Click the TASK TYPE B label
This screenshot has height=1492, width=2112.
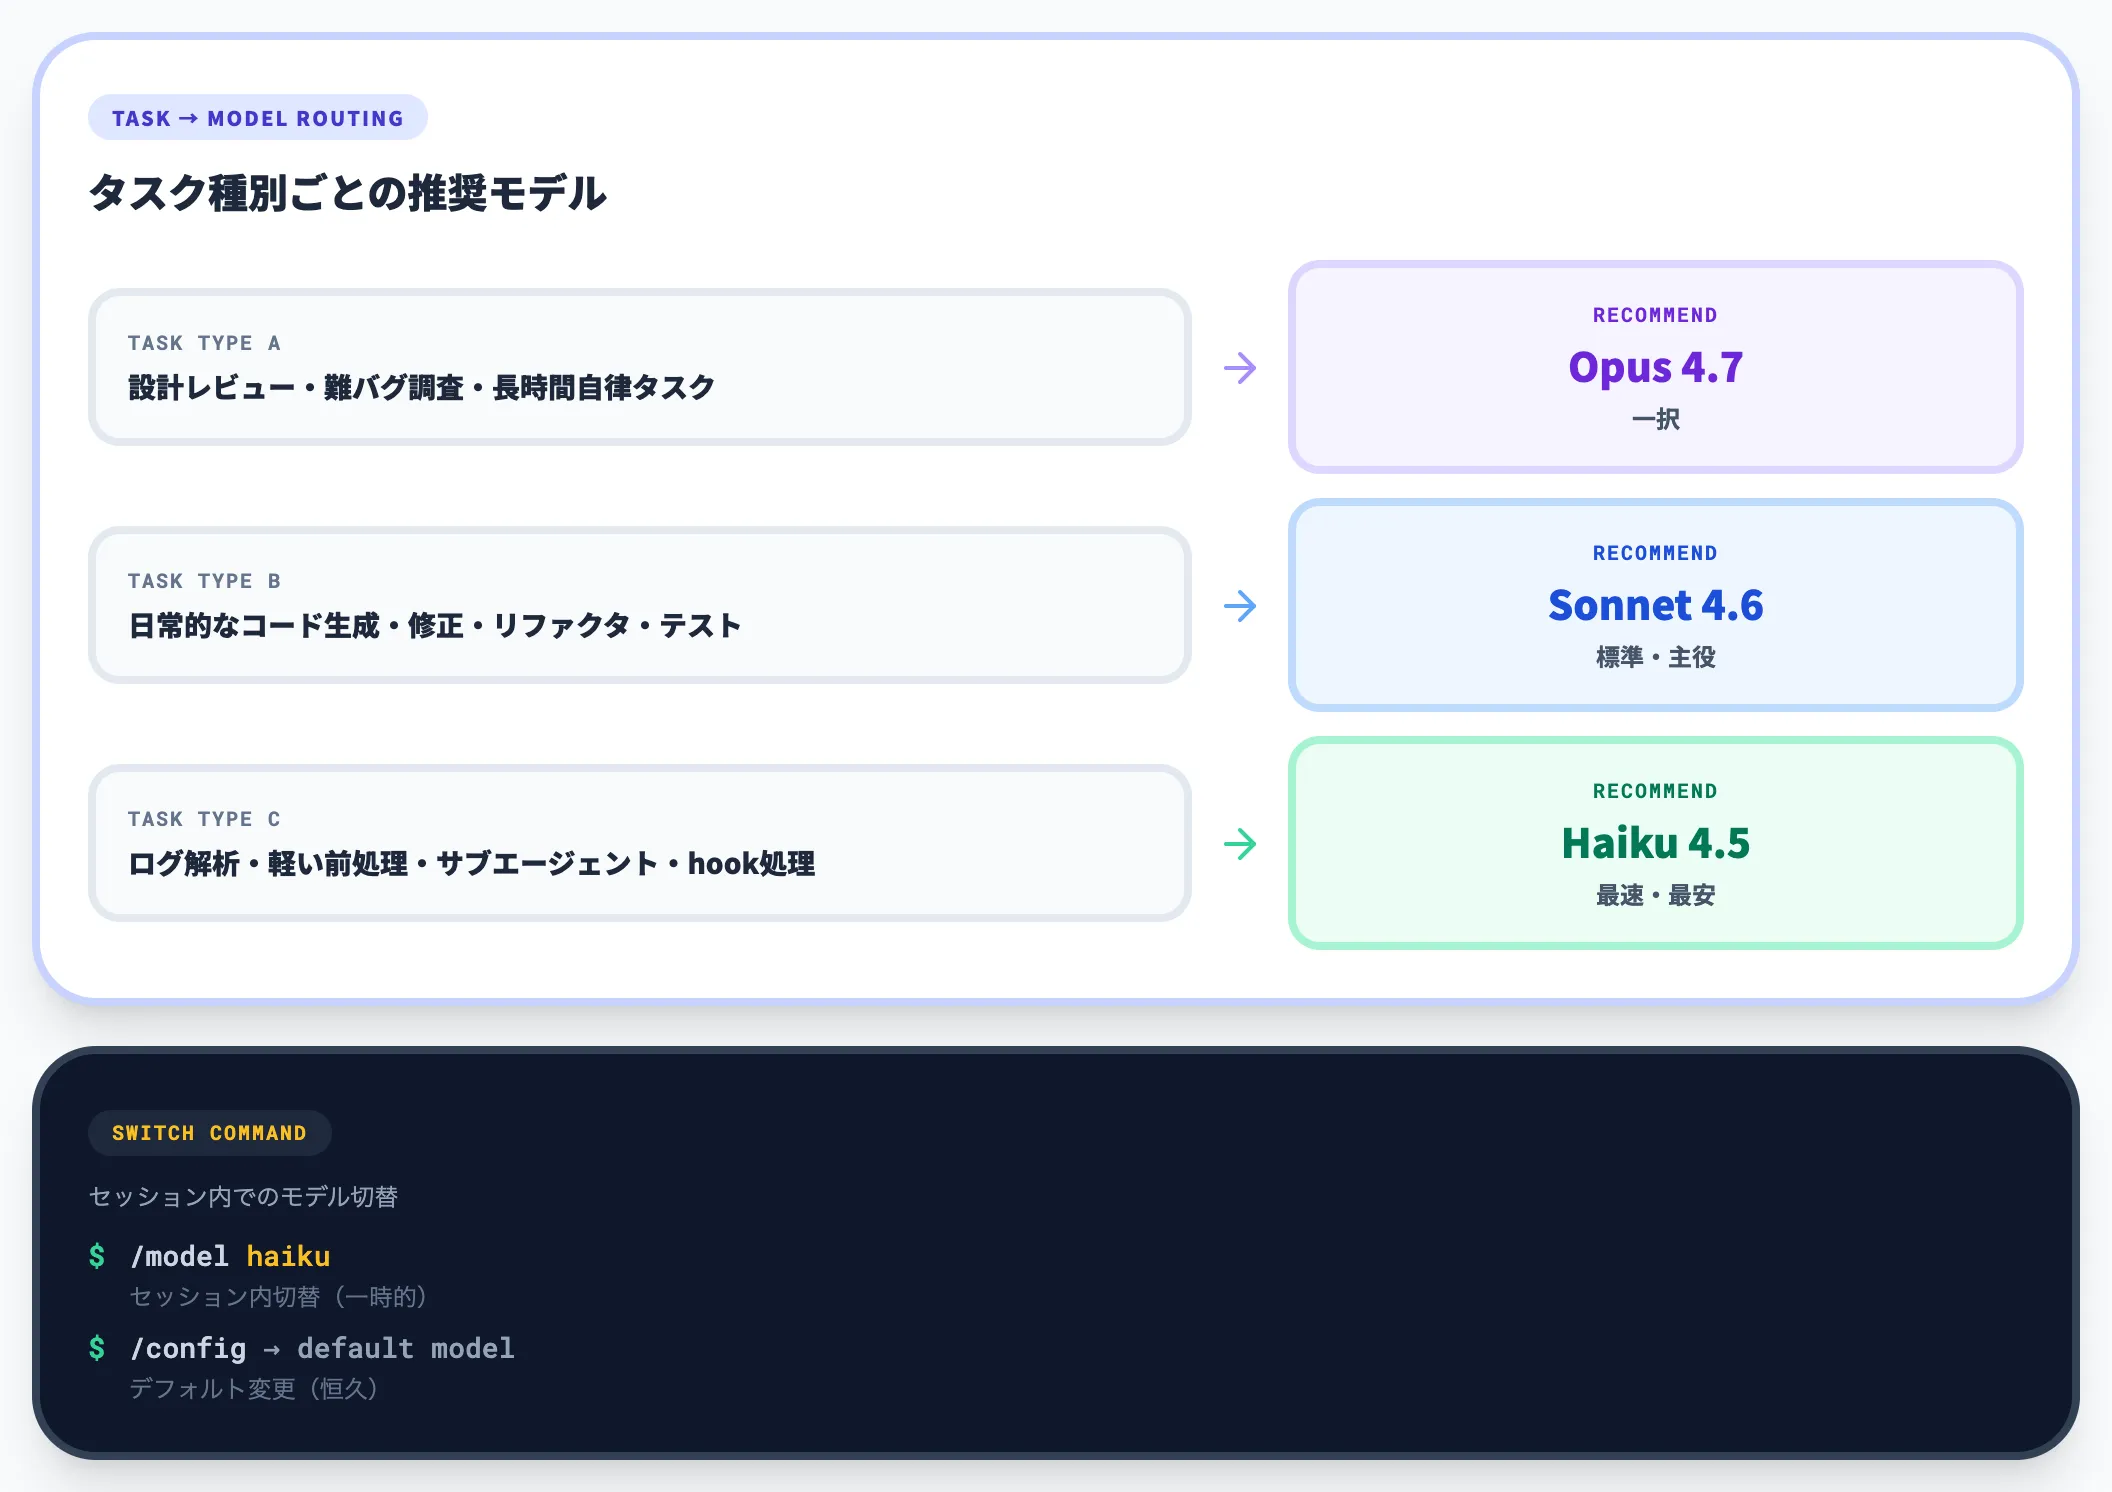[204, 581]
